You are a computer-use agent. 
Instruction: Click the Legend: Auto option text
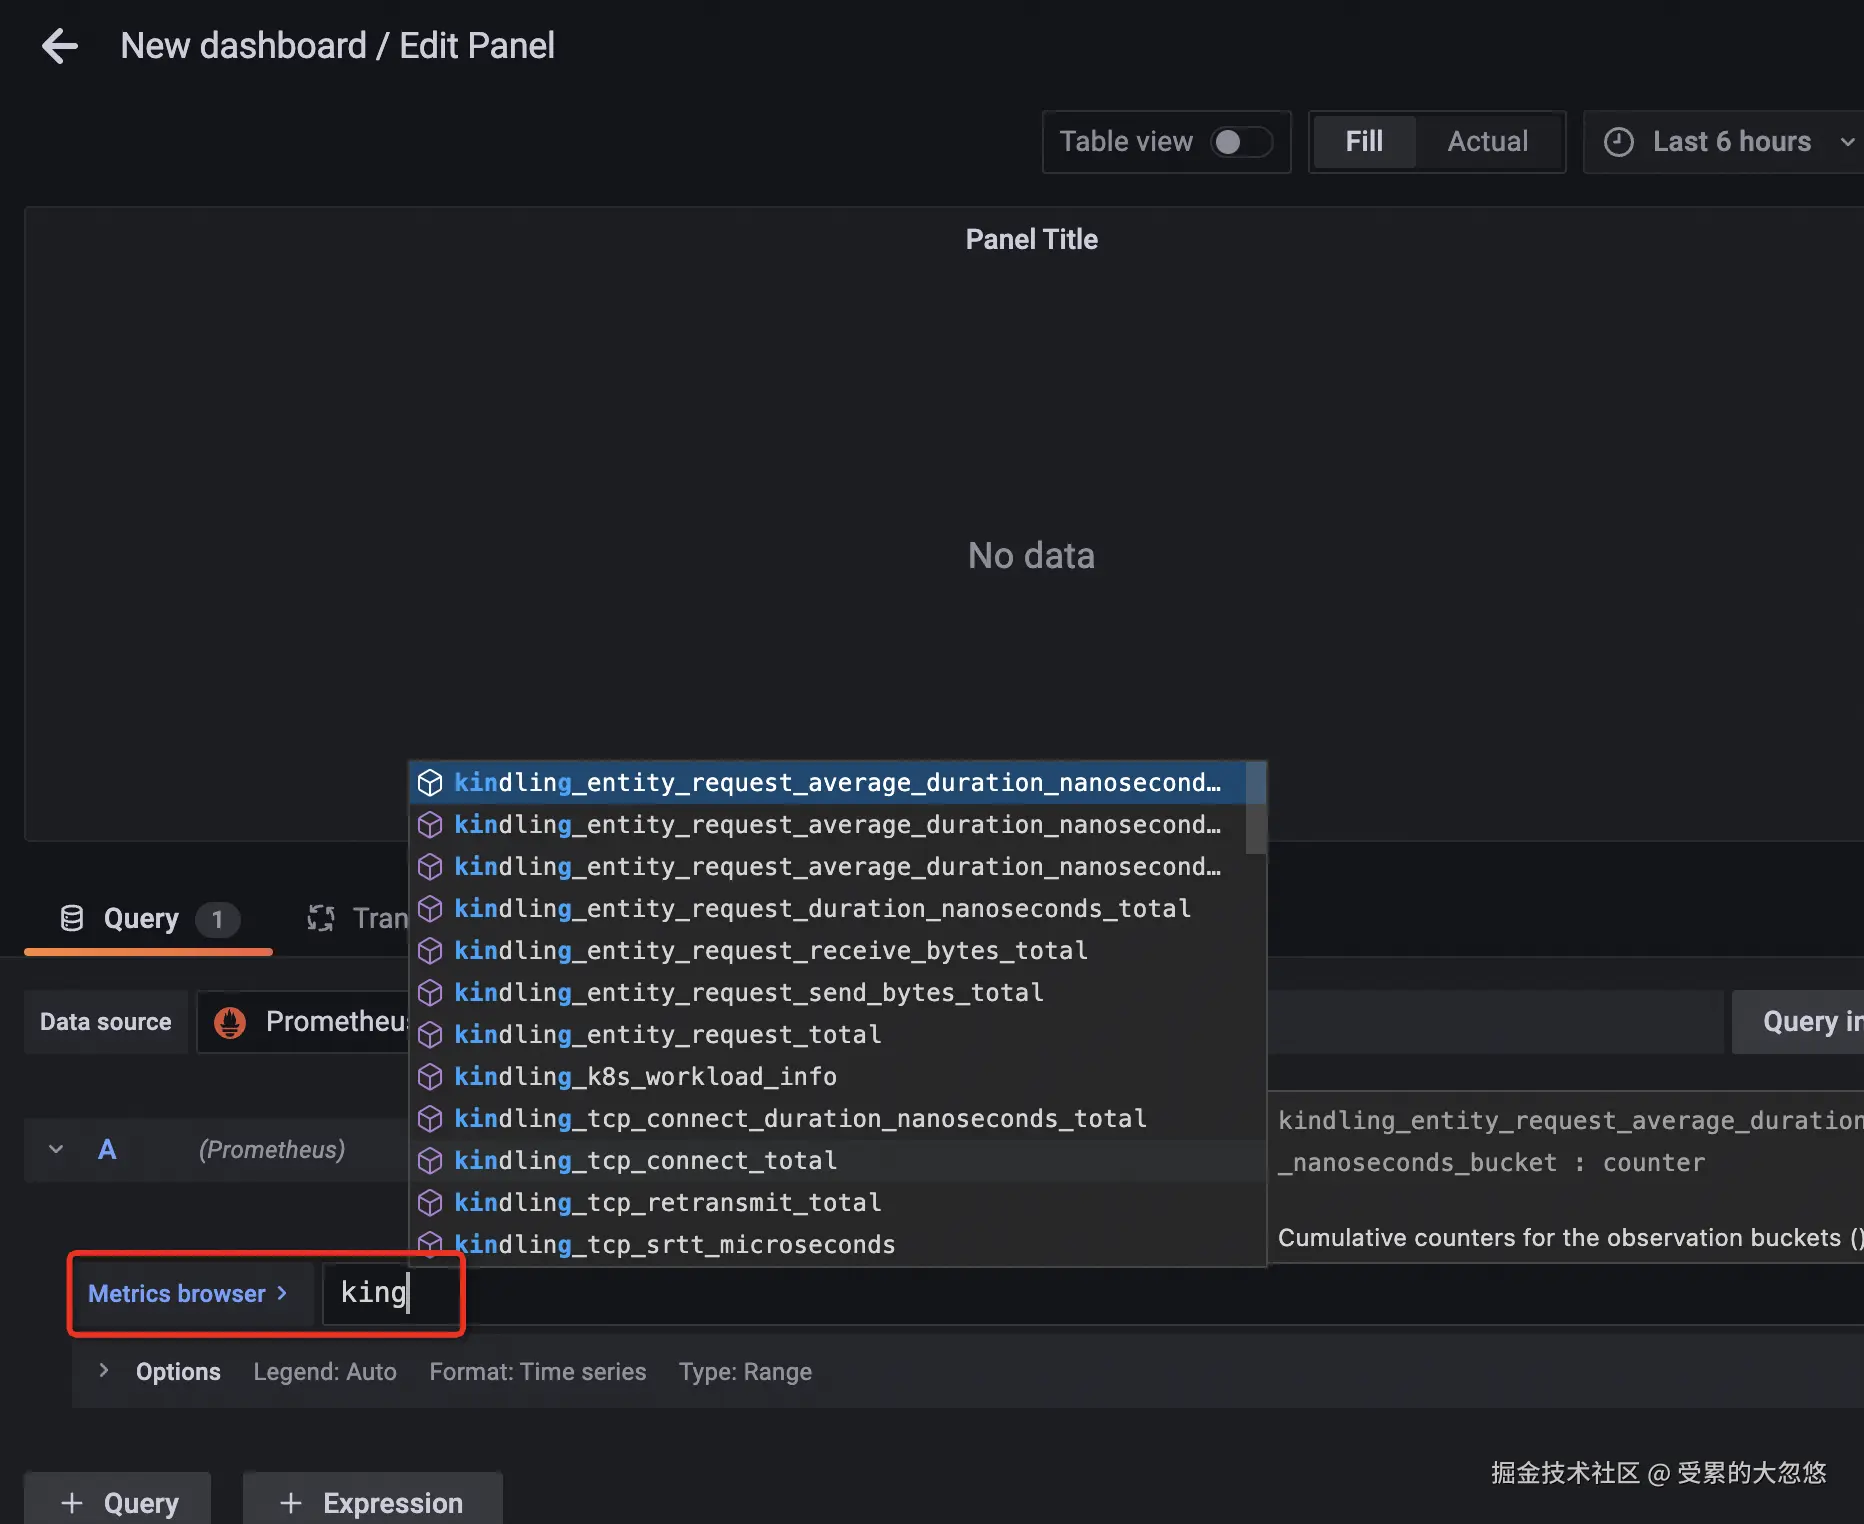click(325, 1372)
